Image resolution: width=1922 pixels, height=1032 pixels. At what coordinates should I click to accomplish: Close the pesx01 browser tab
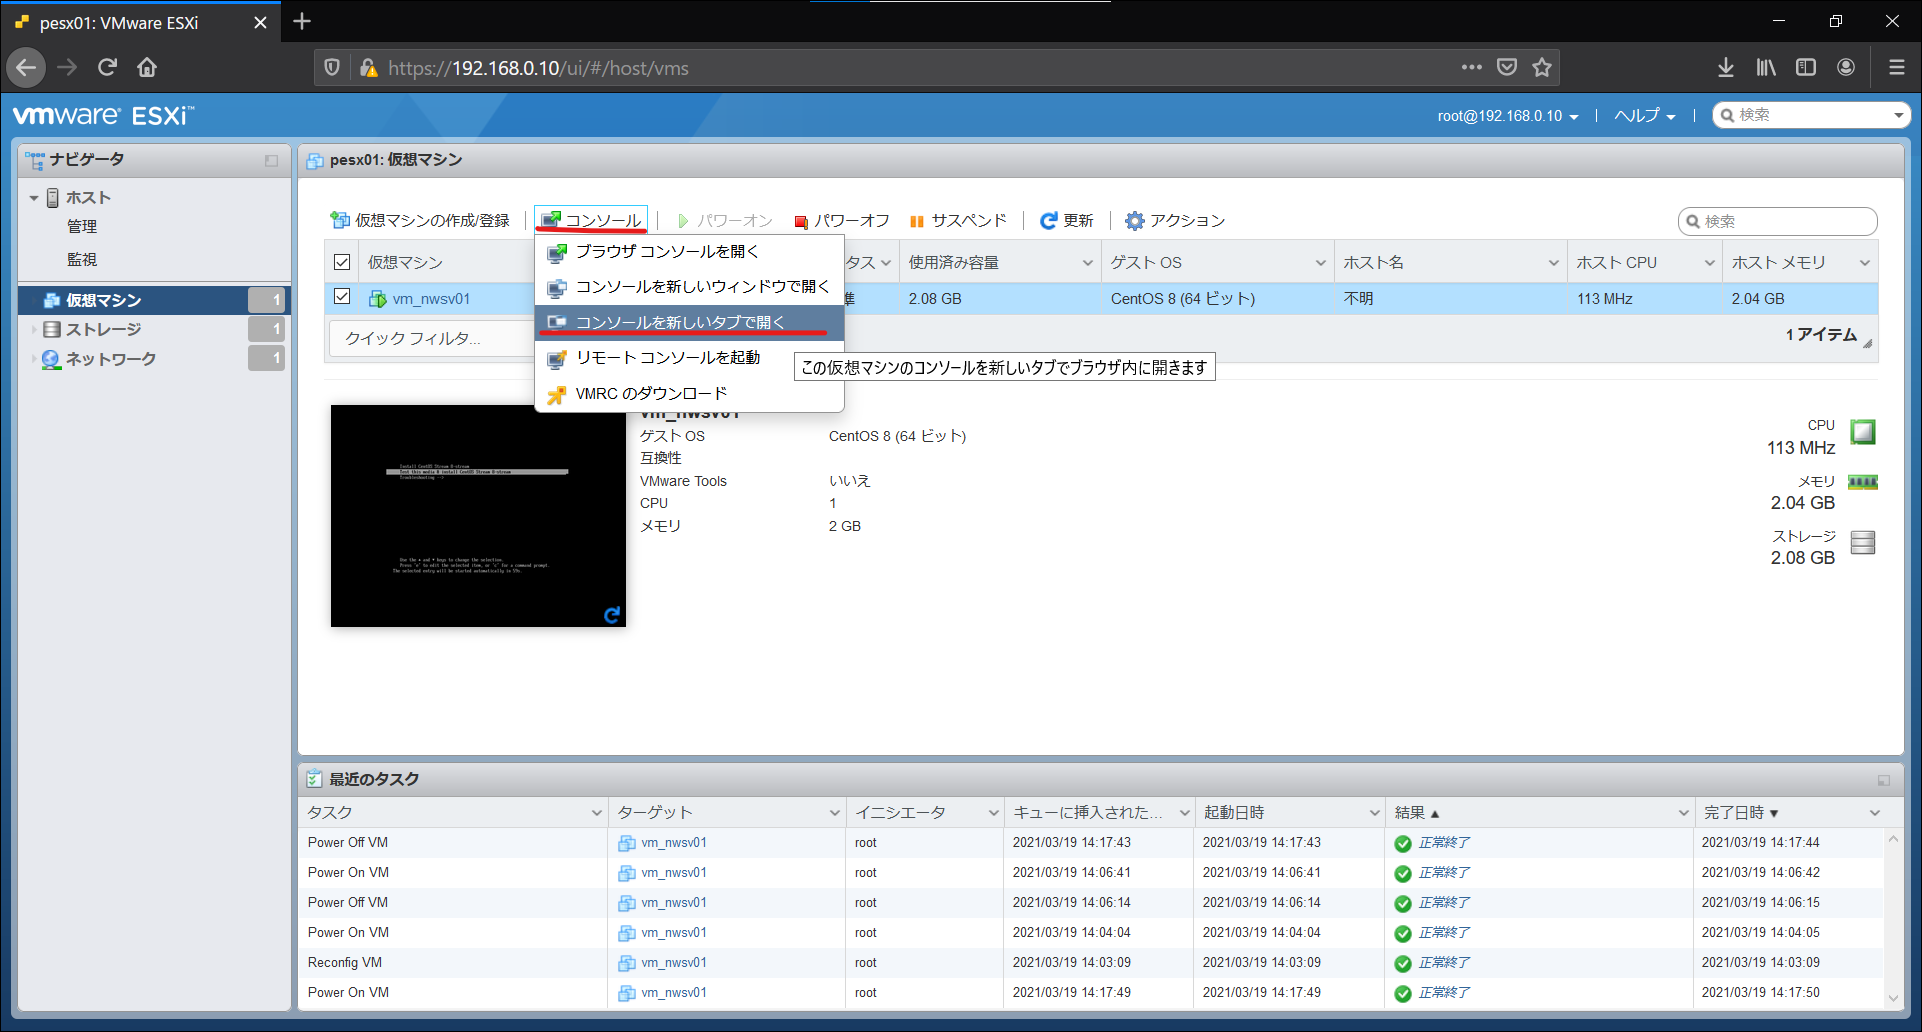click(x=260, y=22)
